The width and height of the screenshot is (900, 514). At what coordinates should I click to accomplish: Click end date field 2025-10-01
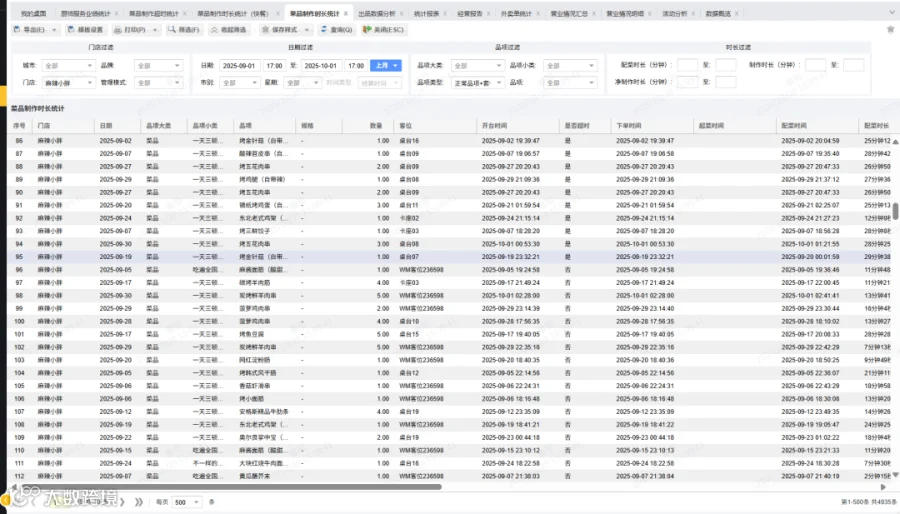(321, 65)
